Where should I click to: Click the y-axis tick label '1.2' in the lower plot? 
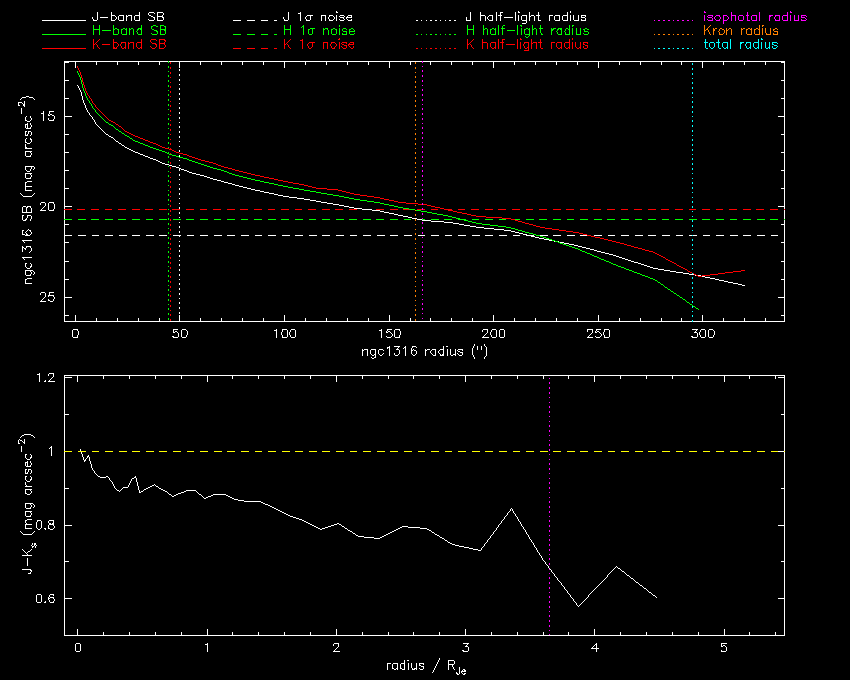click(45, 377)
